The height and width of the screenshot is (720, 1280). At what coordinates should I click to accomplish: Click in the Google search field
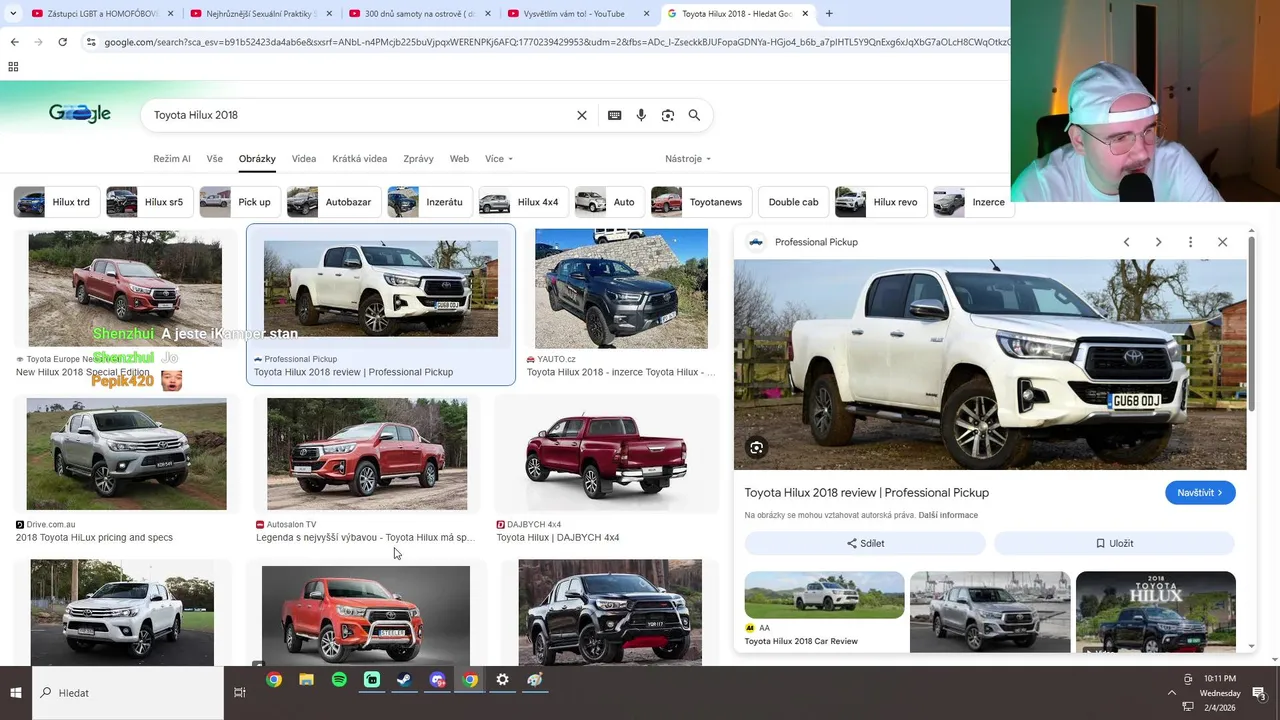360,115
